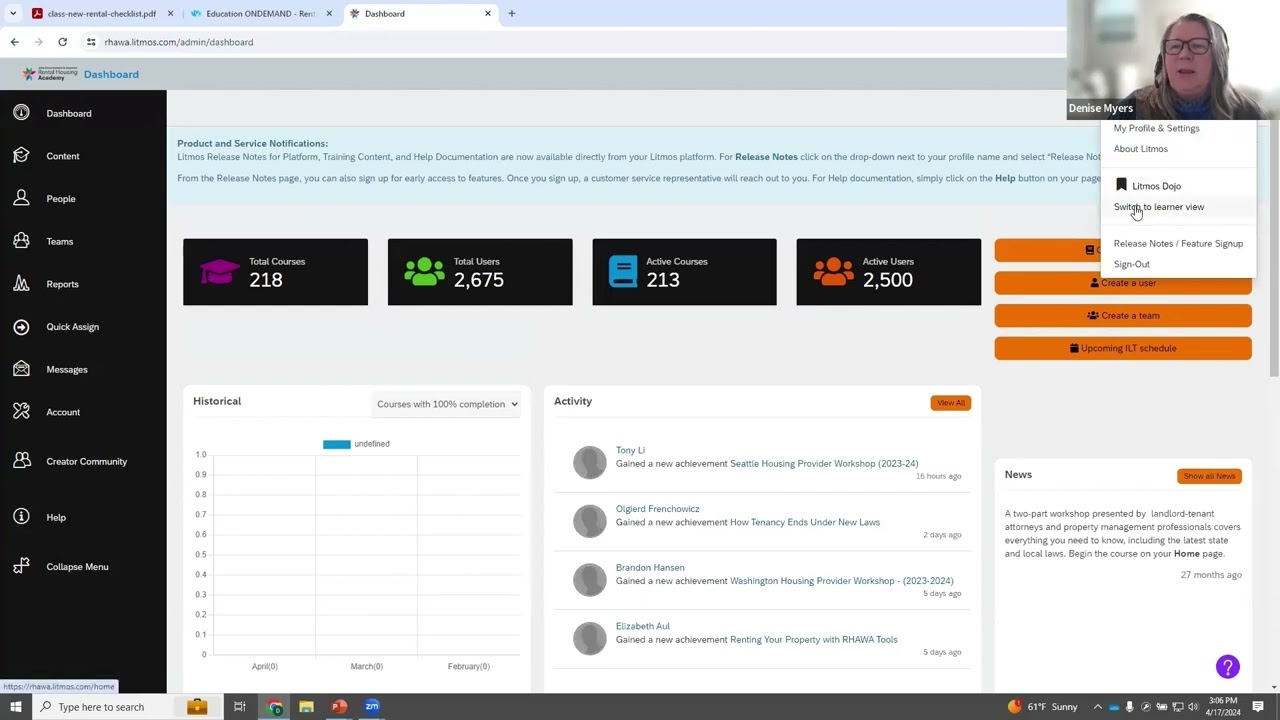Open the Reports sidebar icon

(x=21, y=284)
